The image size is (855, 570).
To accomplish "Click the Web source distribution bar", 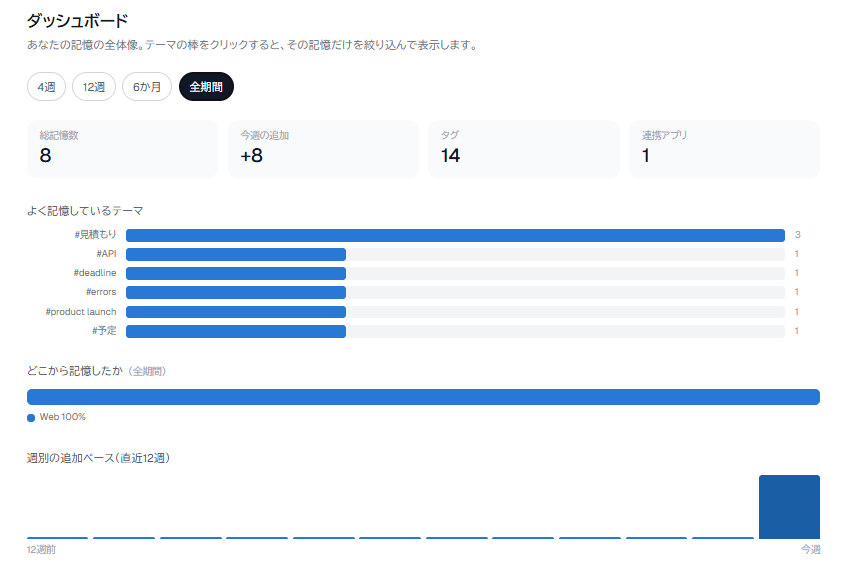I will point(423,397).
